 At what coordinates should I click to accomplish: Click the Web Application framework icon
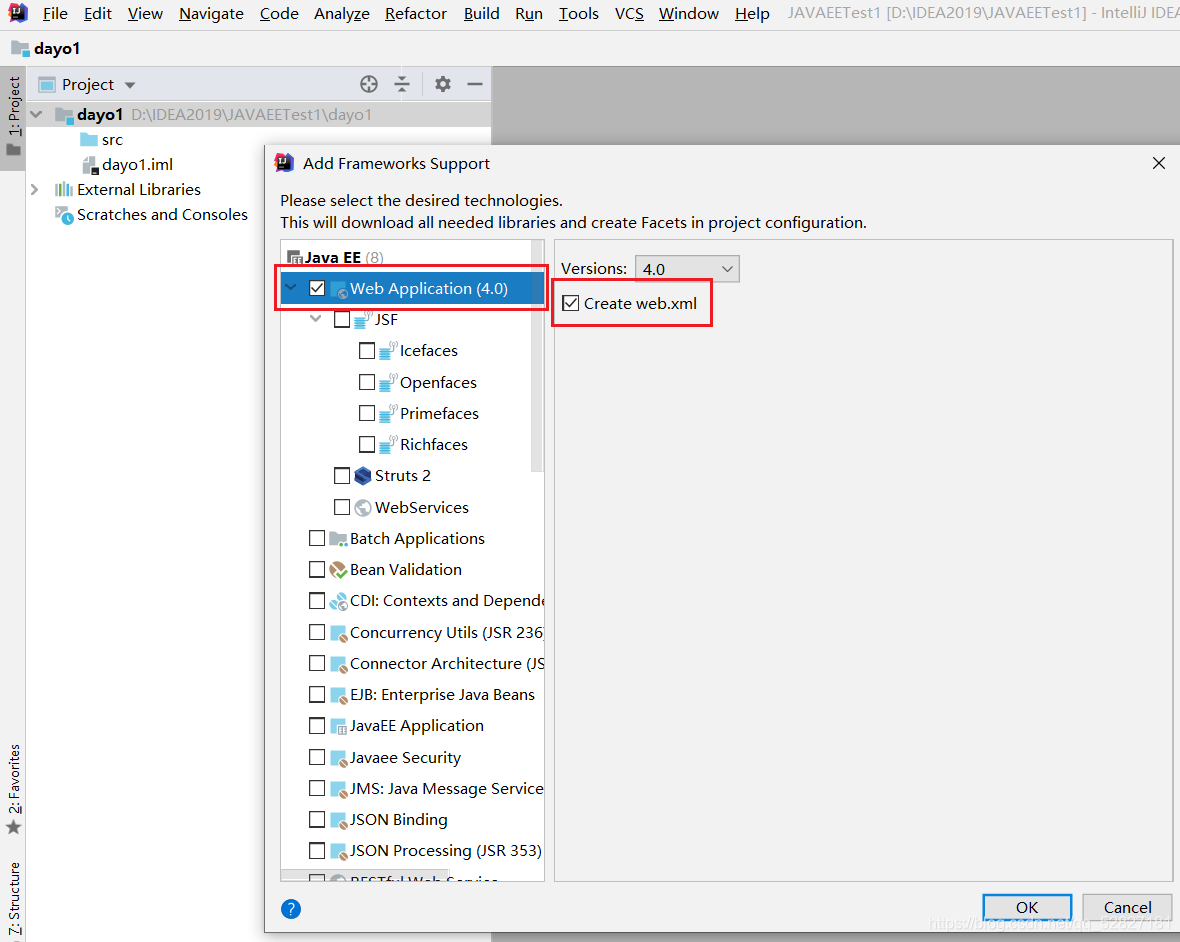[x=339, y=289]
